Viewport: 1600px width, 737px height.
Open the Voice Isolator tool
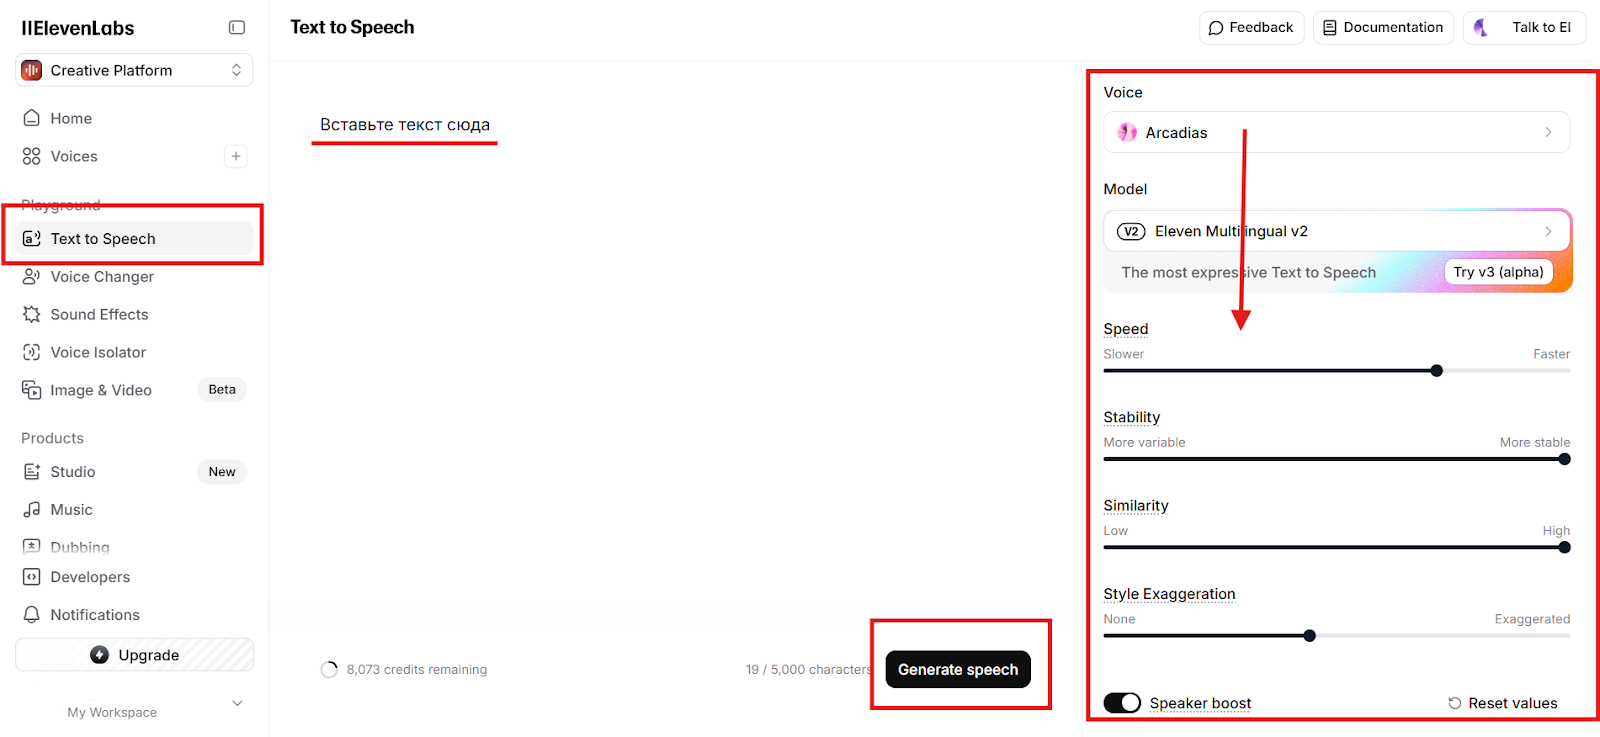tap(96, 352)
